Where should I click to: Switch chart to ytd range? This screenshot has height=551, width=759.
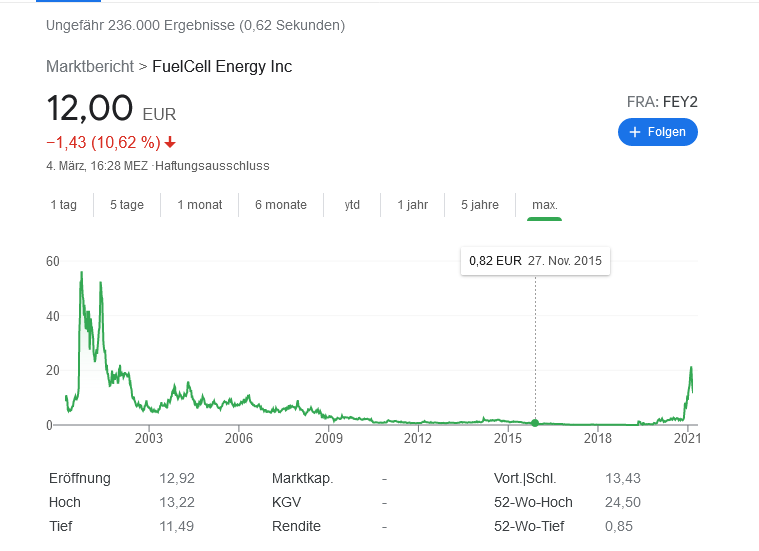(352, 205)
